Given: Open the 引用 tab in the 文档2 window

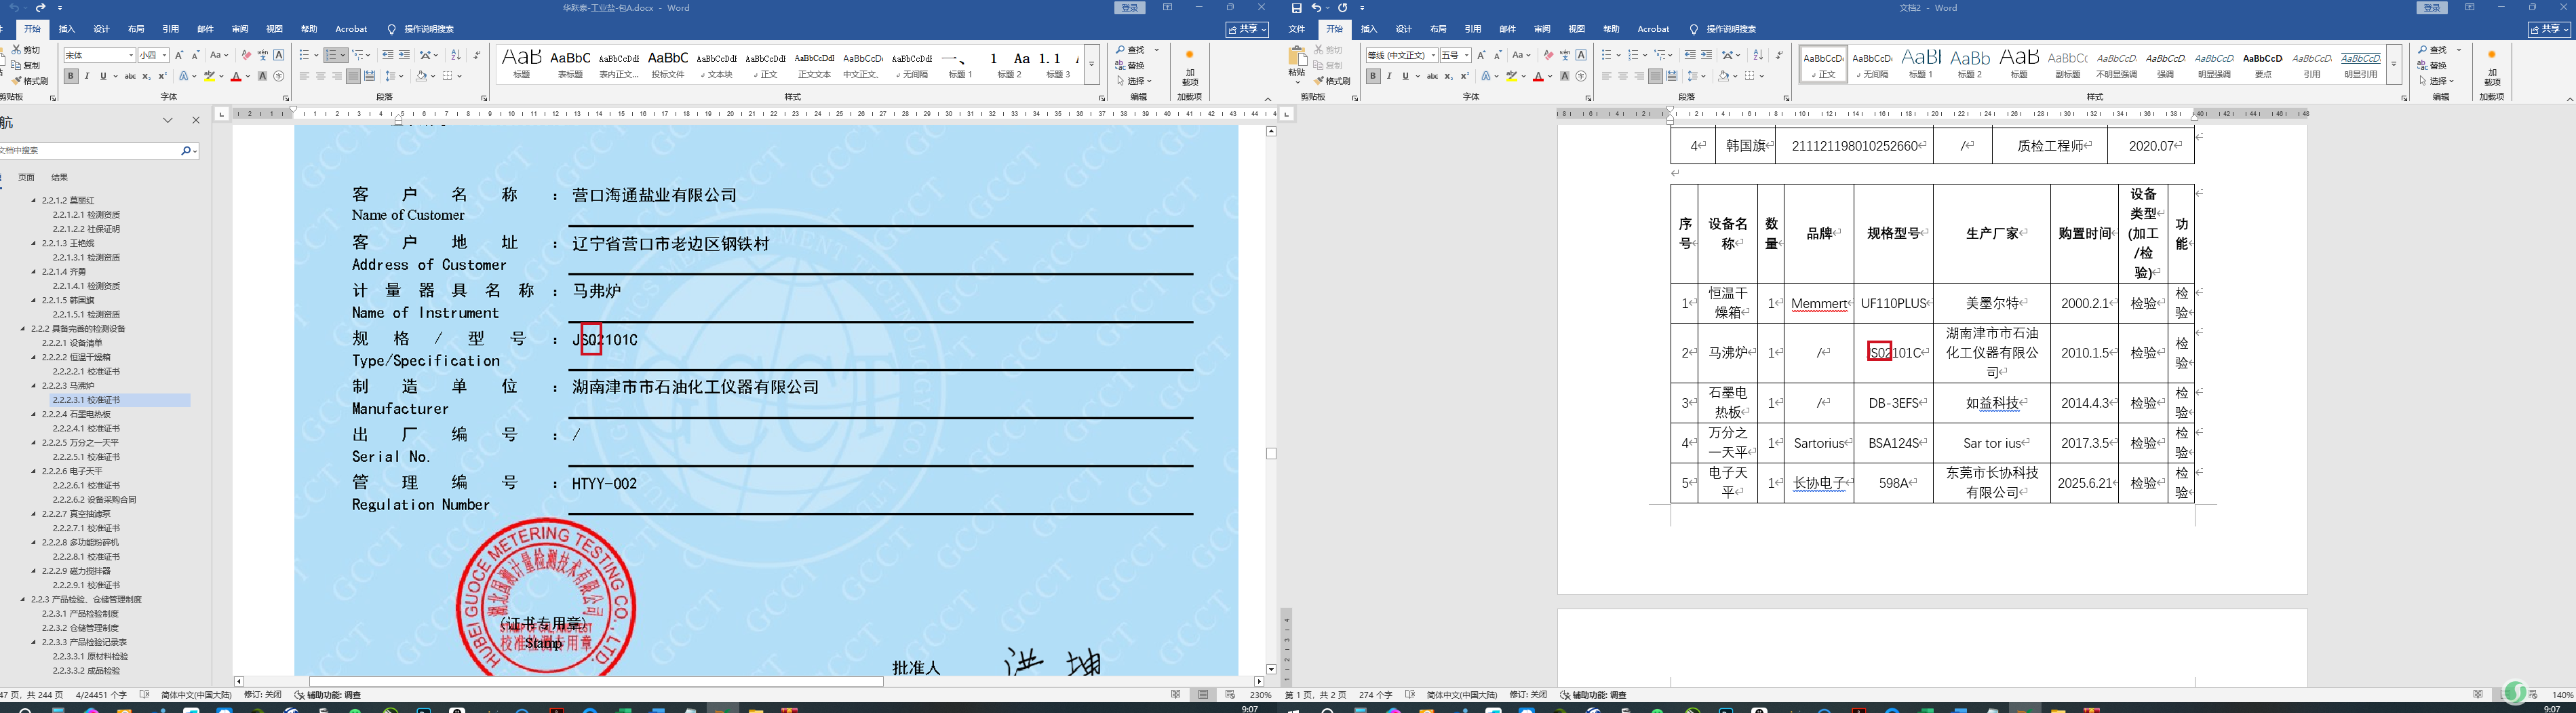Looking at the screenshot, I should point(1473,29).
